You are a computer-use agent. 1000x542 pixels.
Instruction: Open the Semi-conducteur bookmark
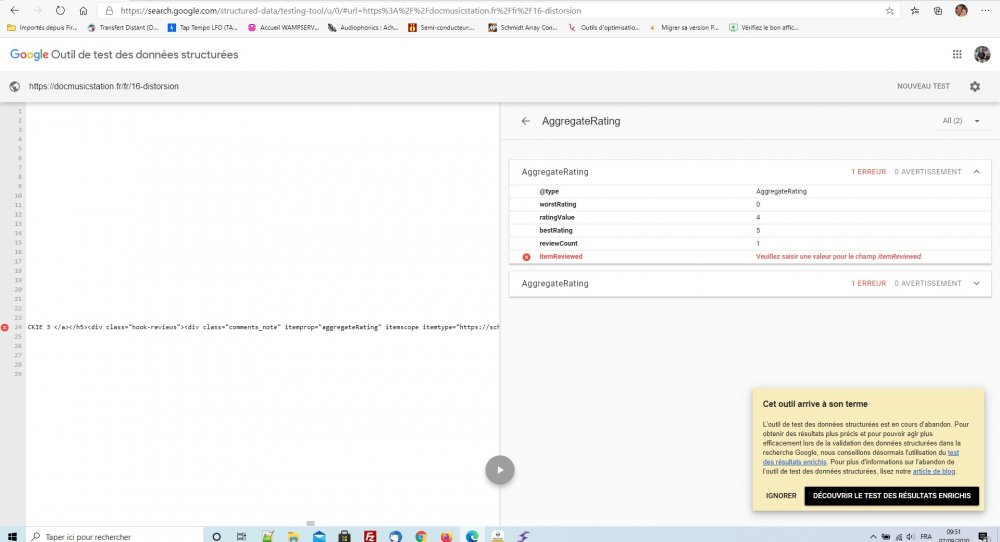pos(441,27)
